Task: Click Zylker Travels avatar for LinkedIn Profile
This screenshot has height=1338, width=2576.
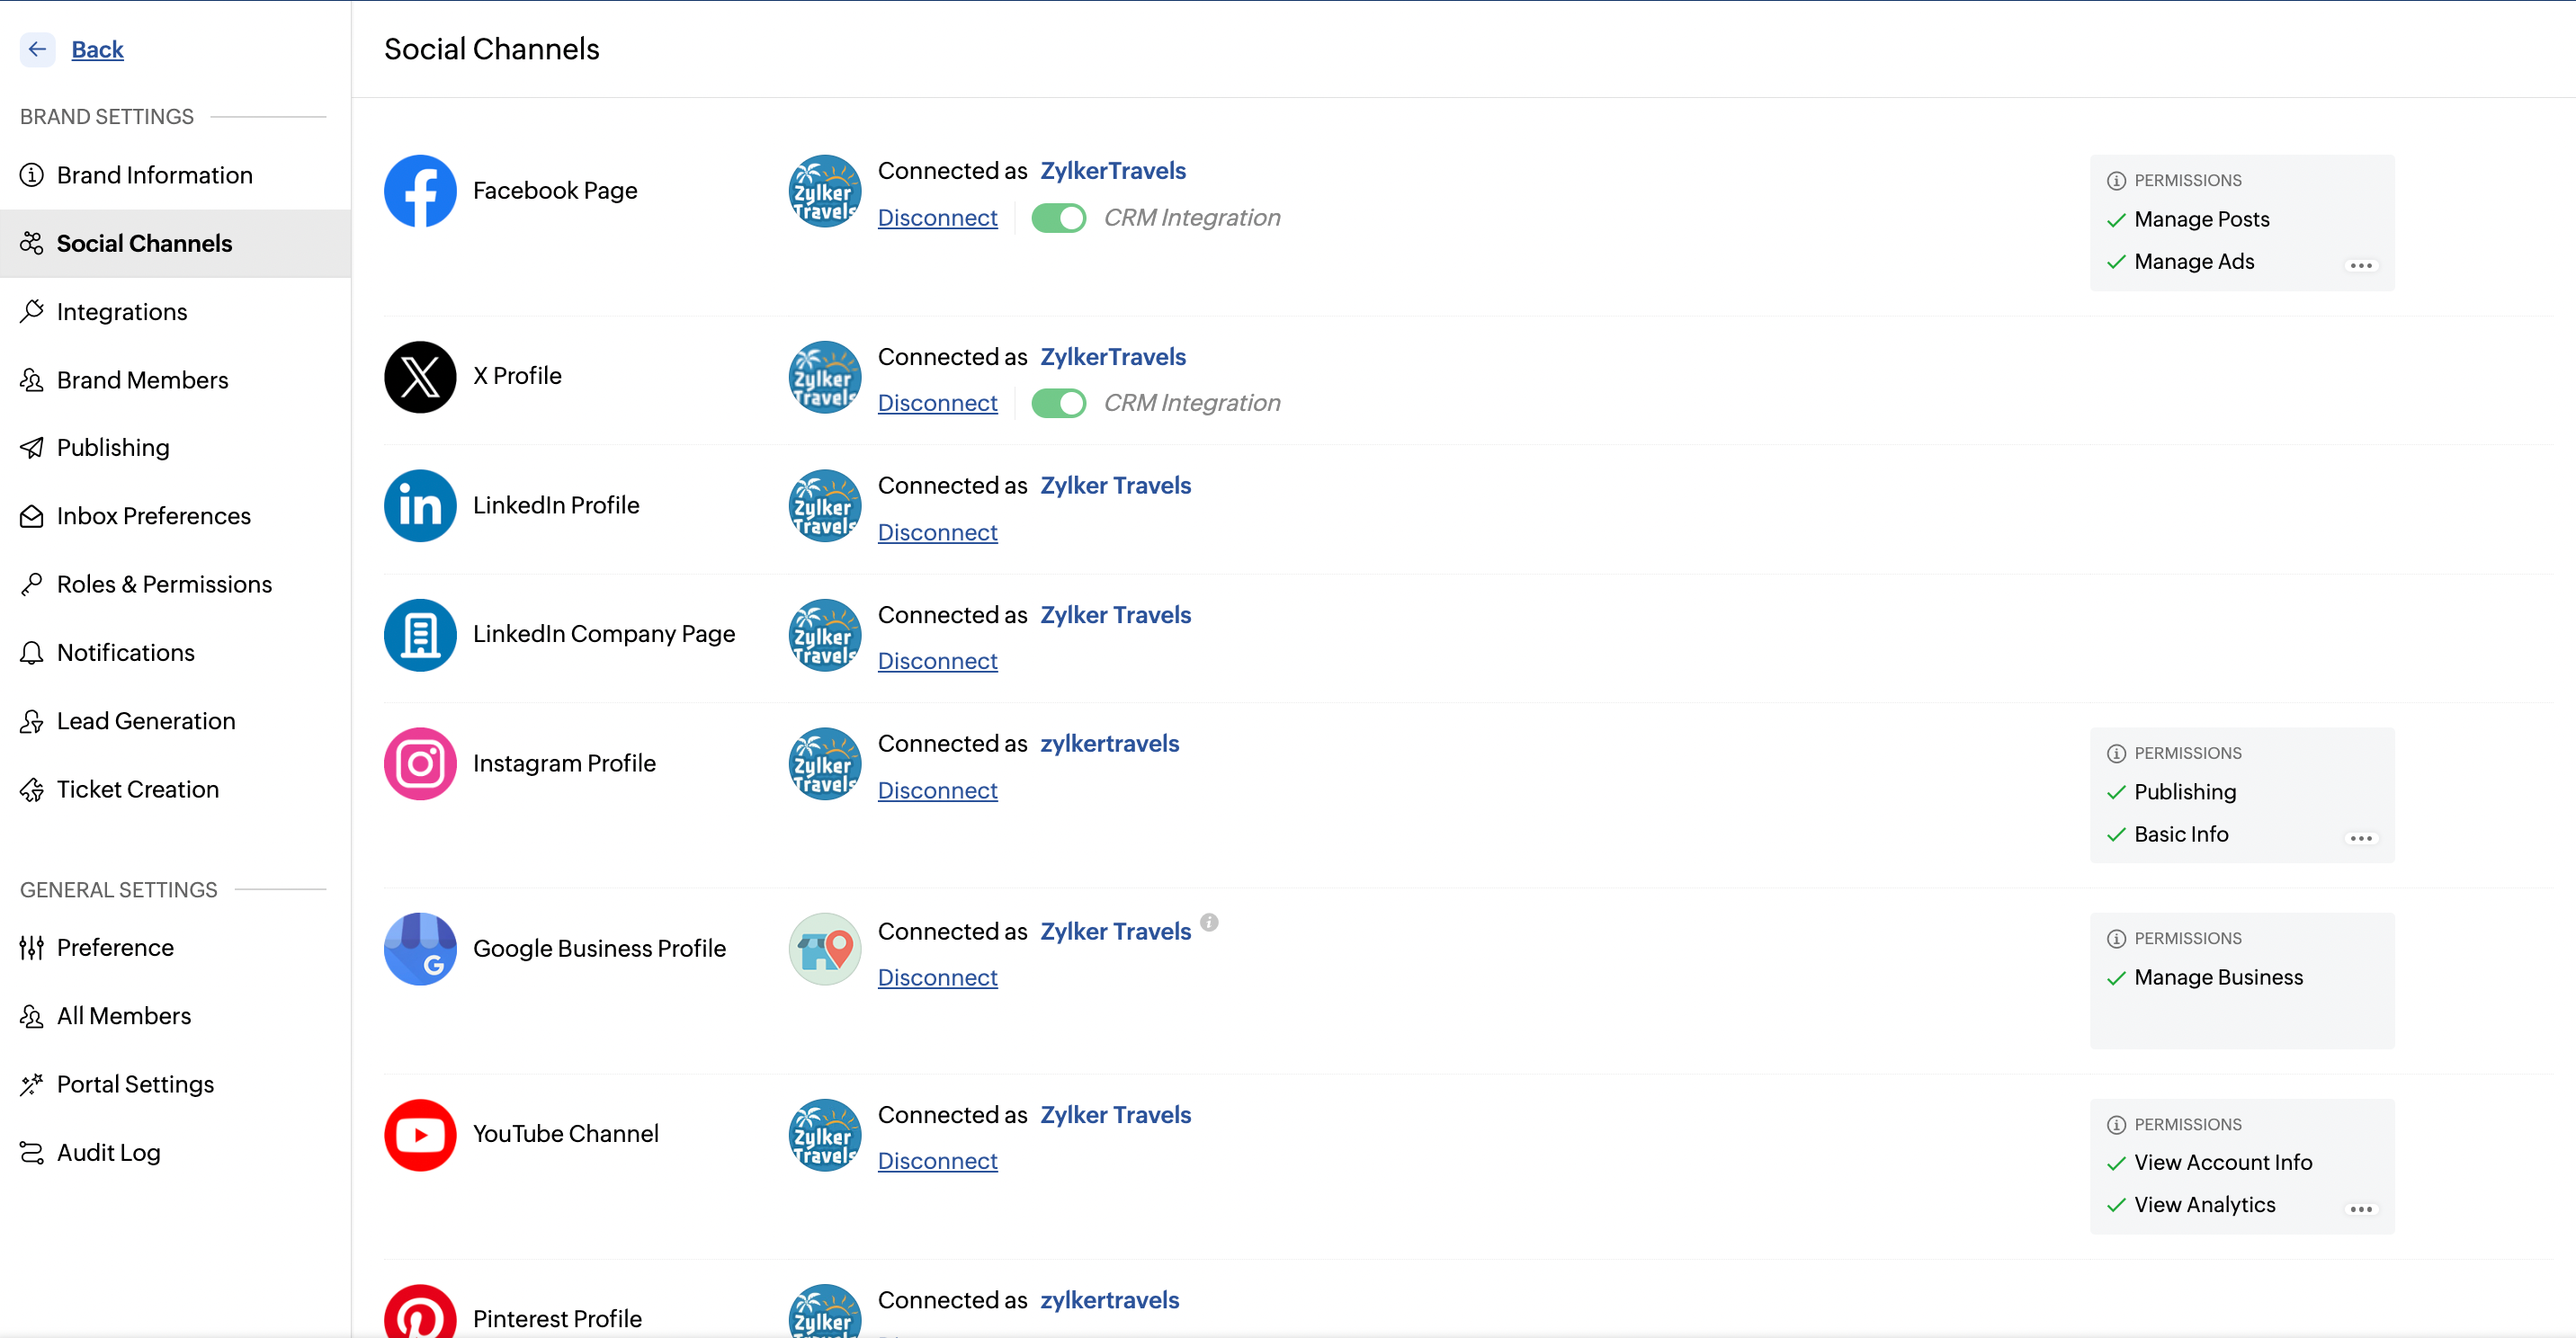Action: coord(824,506)
